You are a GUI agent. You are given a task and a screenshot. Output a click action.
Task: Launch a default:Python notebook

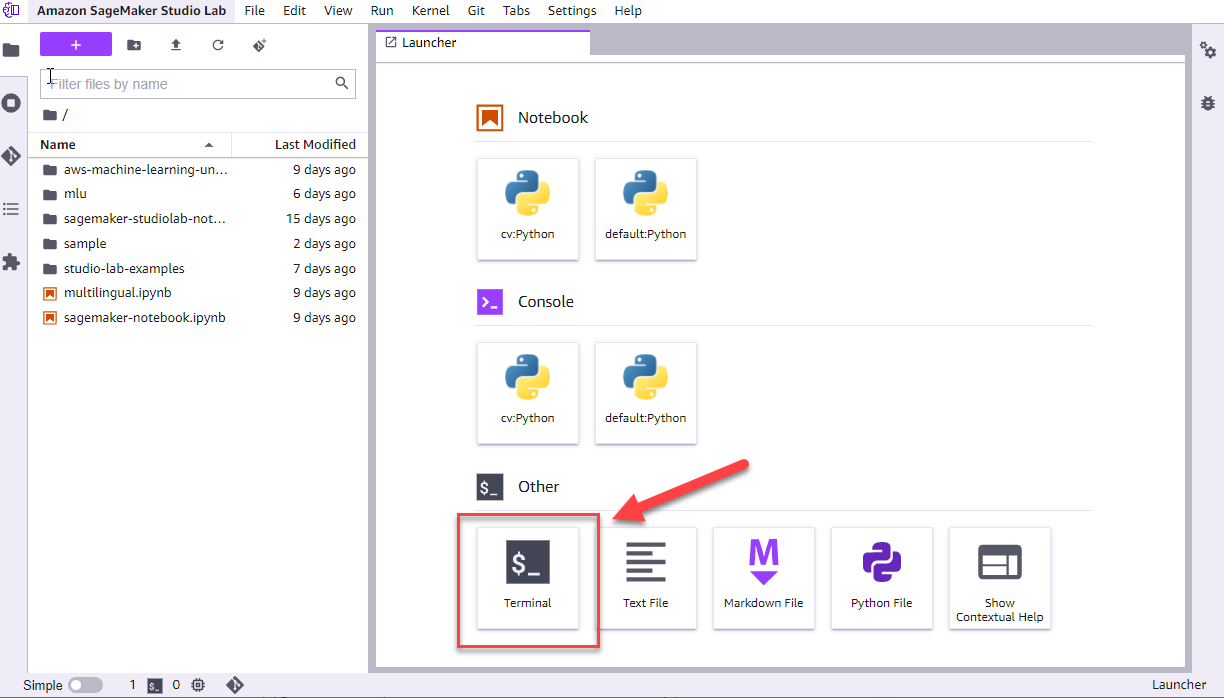[x=646, y=209]
